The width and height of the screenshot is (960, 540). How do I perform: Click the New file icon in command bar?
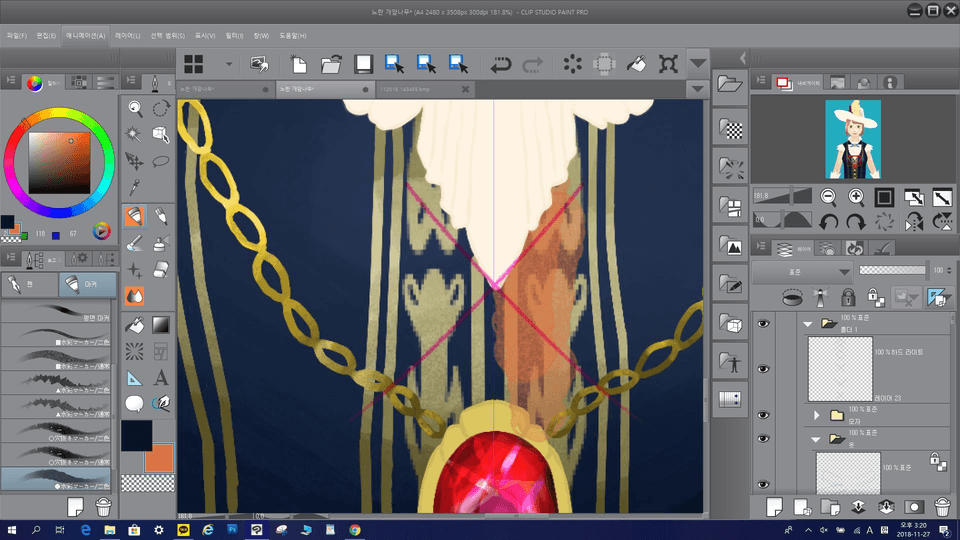(x=298, y=64)
